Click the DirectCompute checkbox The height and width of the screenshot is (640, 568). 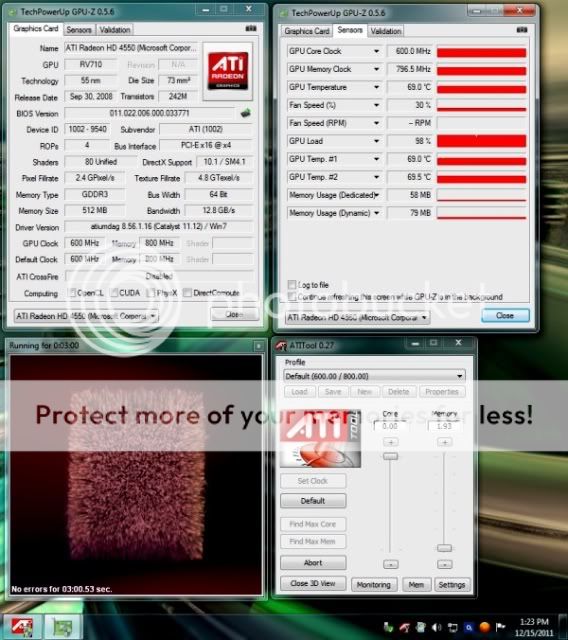coord(187,293)
